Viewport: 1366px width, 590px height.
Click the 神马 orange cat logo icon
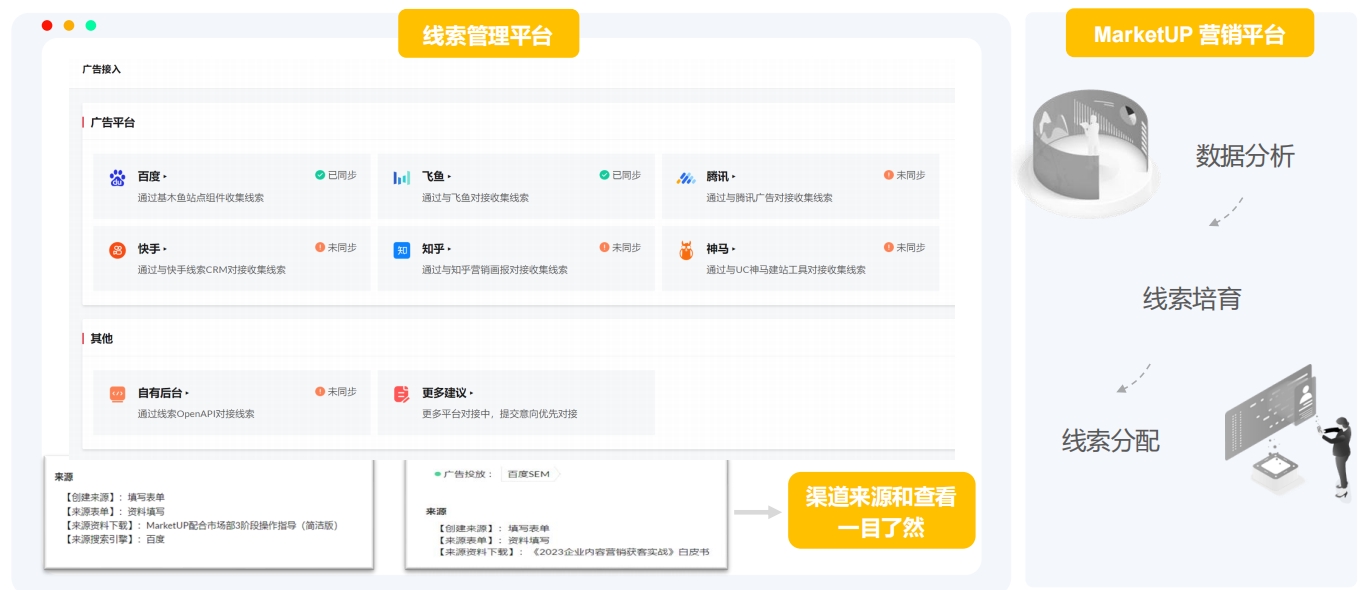(686, 250)
